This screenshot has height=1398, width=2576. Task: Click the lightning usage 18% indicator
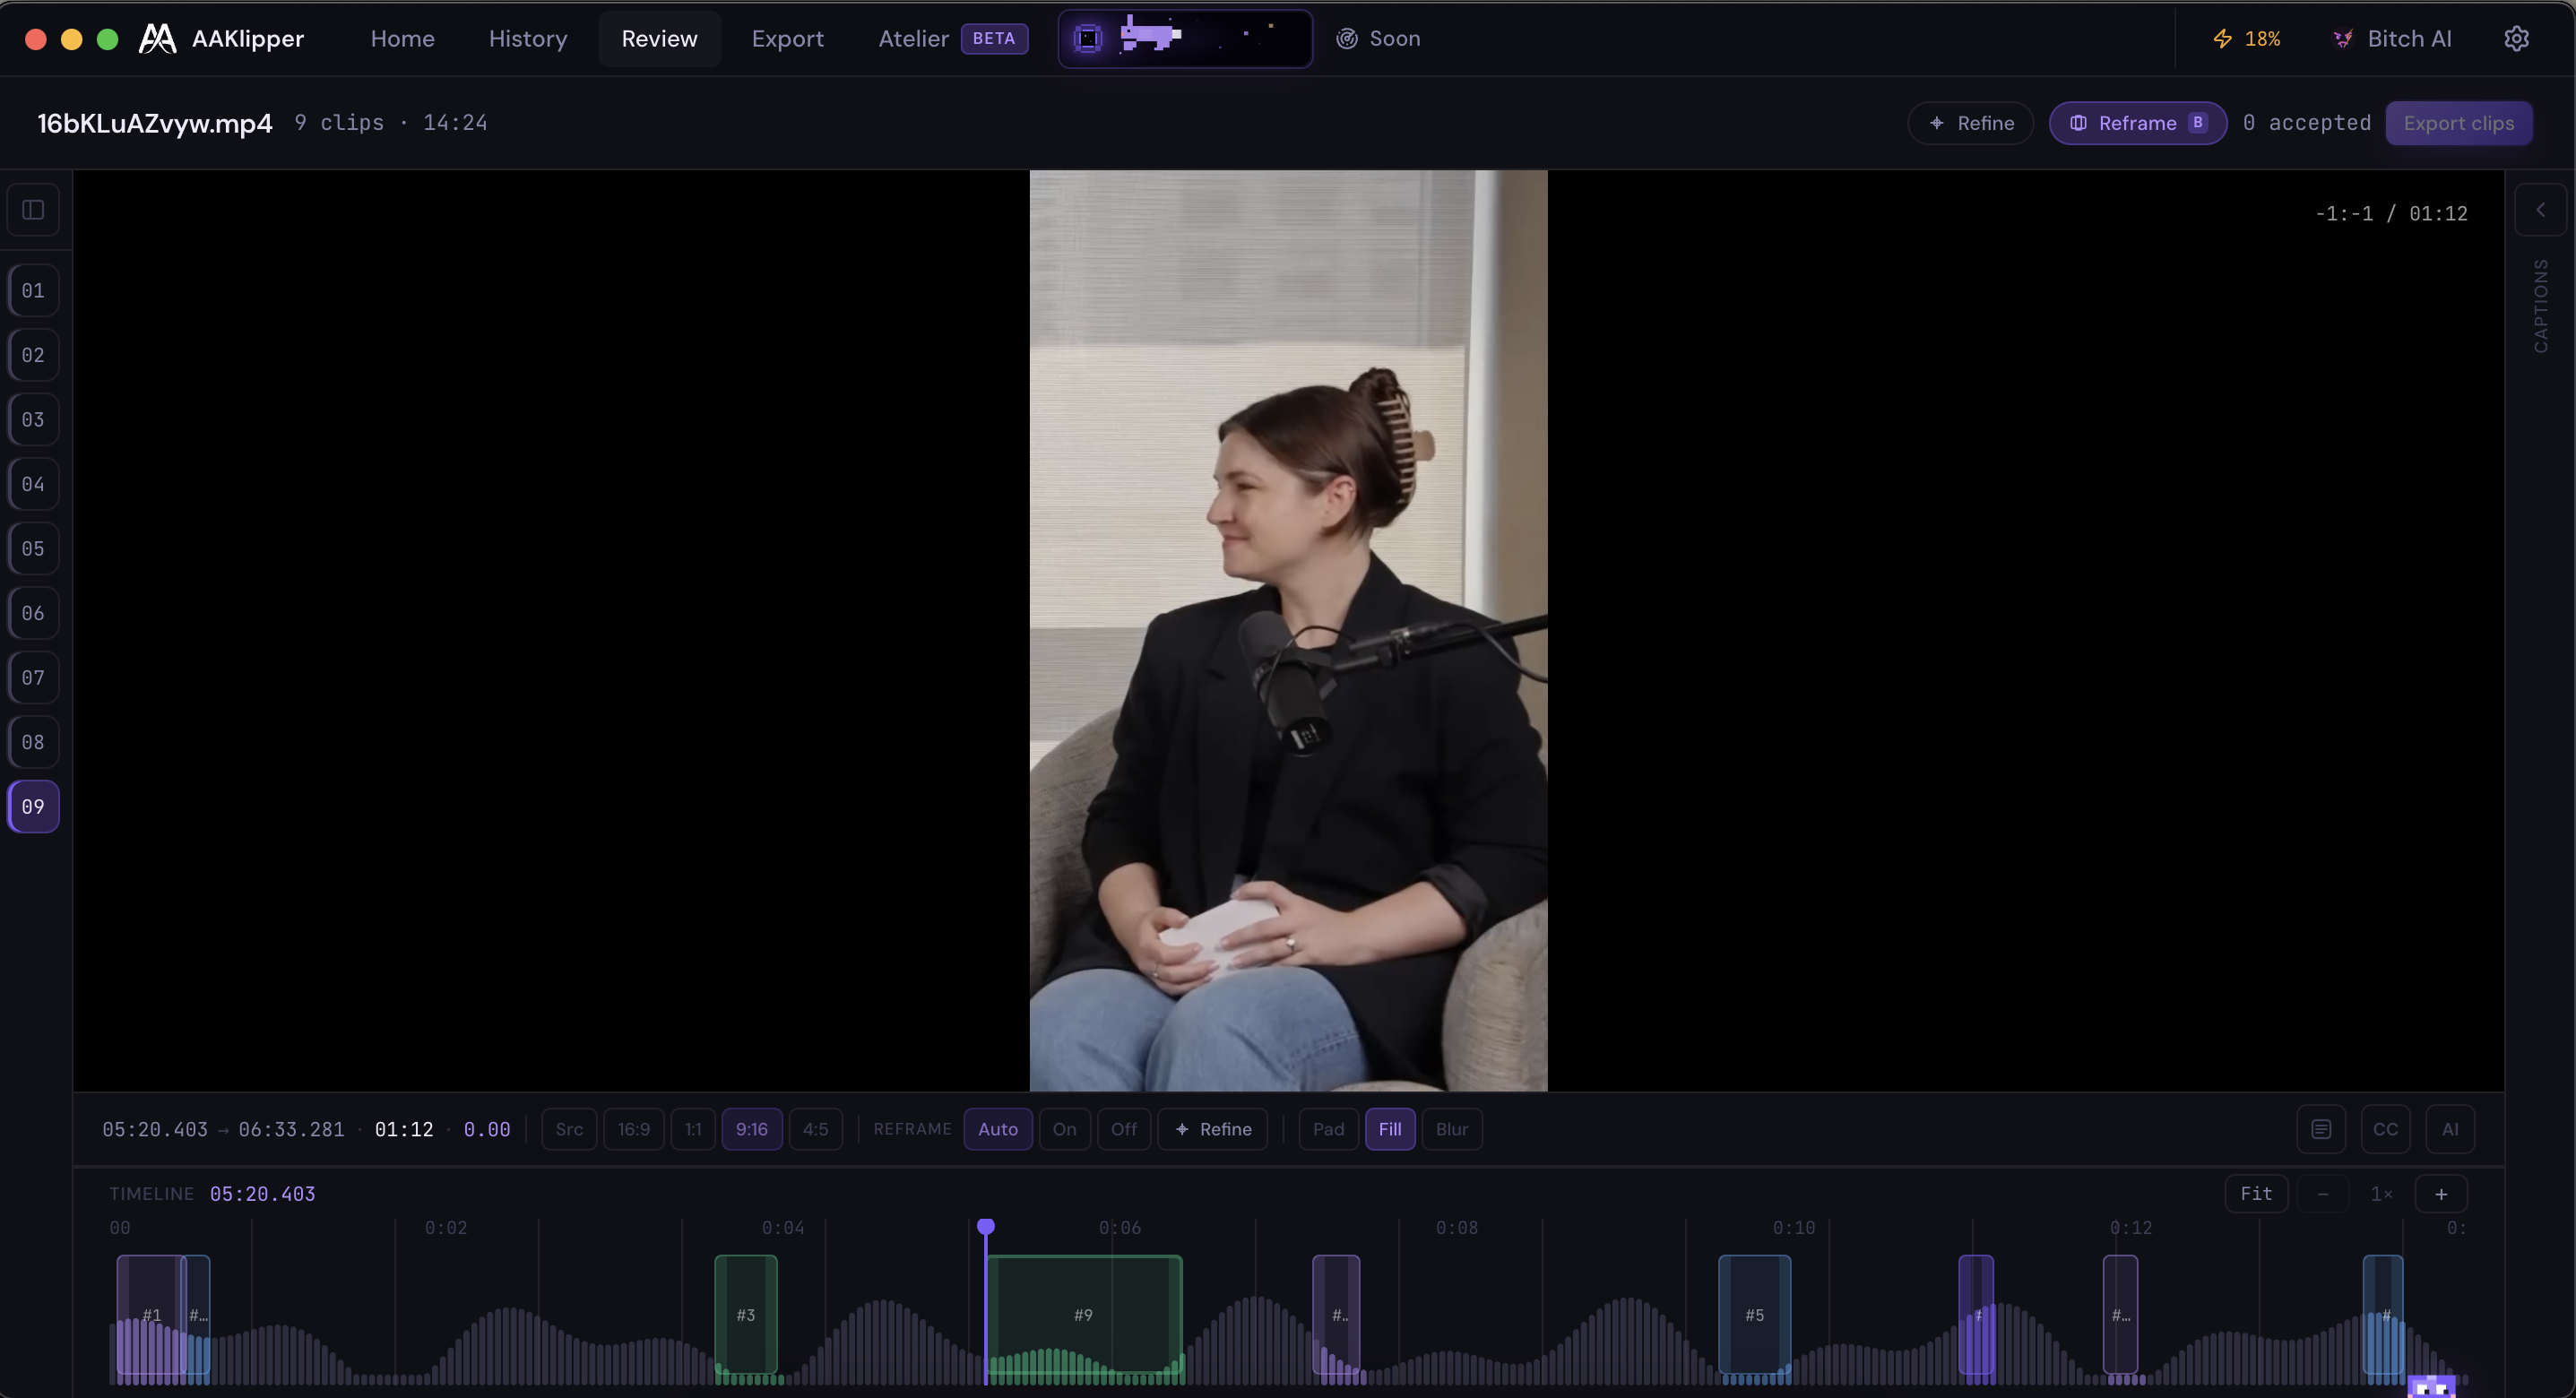coord(2246,39)
